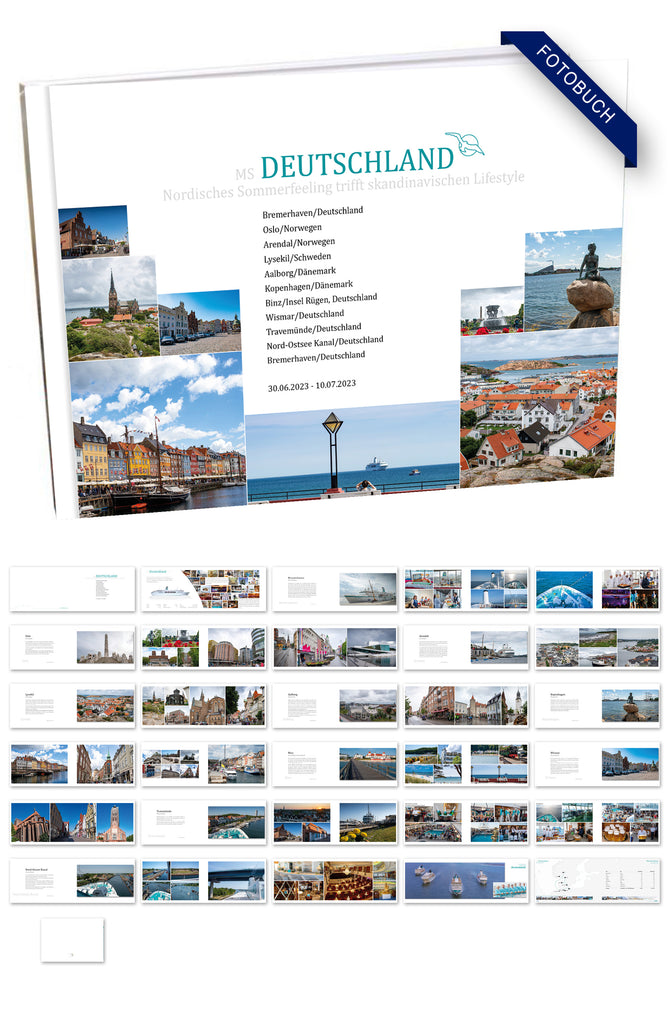
Task: Click the sunset harbor and yellow flowers spread
Action: (x=335, y=822)
